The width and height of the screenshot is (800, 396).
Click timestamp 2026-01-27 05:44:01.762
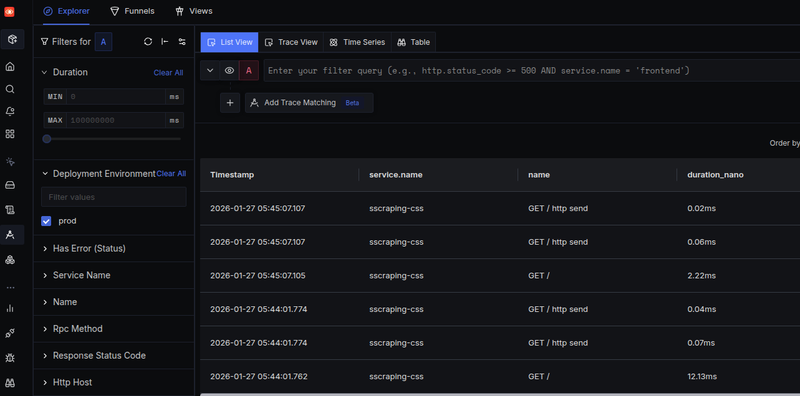pos(259,377)
